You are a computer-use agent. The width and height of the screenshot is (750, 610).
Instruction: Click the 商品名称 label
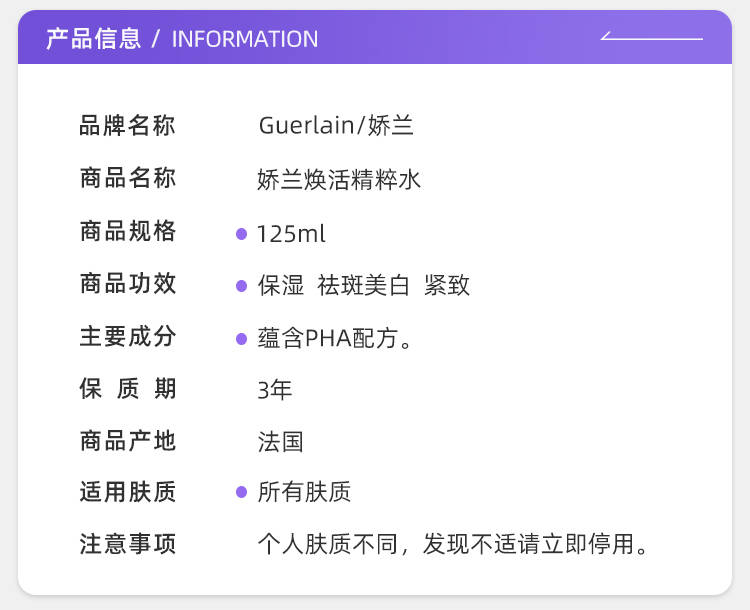pos(128,178)
